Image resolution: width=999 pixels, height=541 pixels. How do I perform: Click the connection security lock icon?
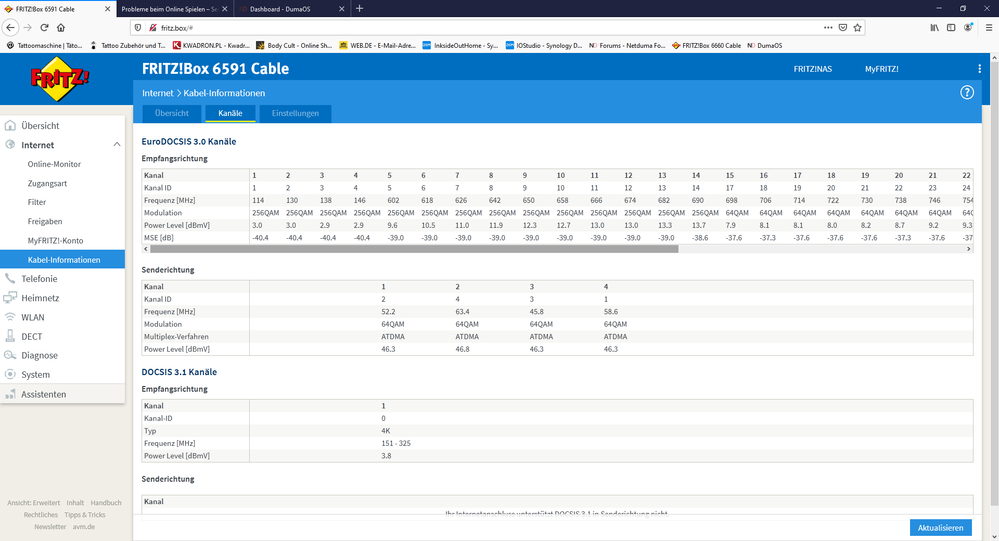(x=153, y=27)
